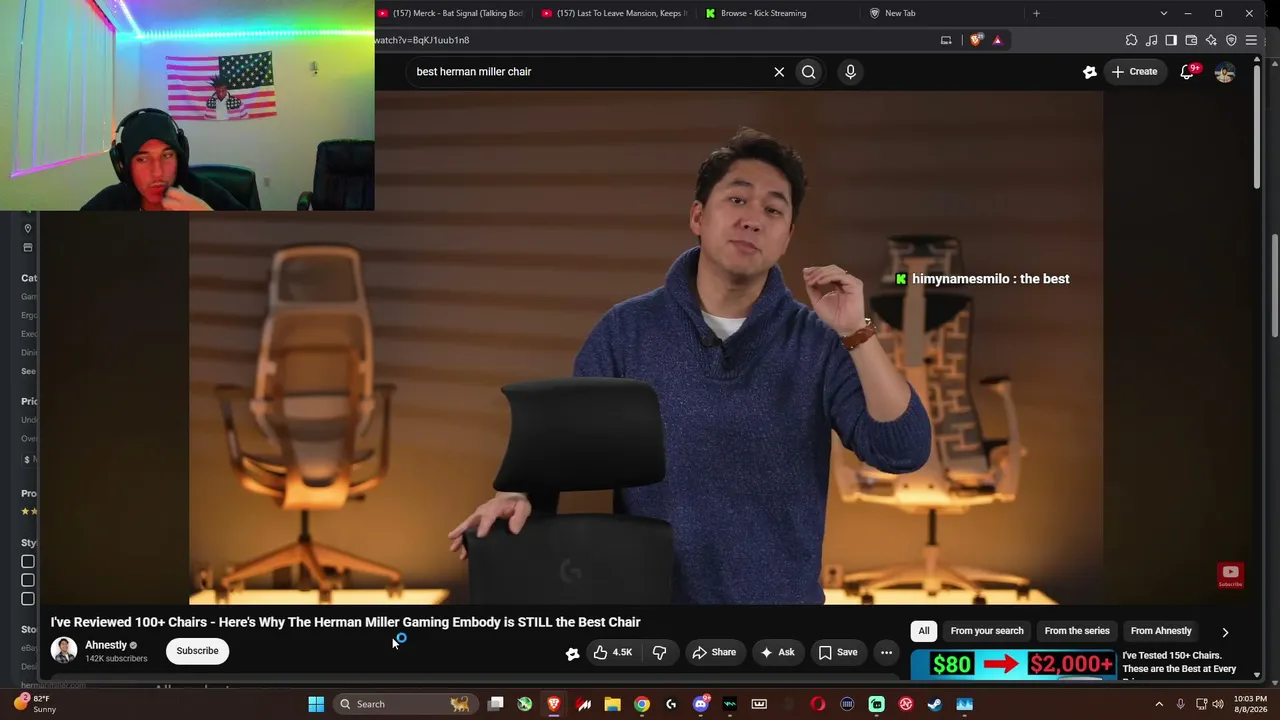Image resolution: width=1280 pixels, height=720 pixels.
Task: Open the YouTube notifications bell
Action: click(1187, 72)
